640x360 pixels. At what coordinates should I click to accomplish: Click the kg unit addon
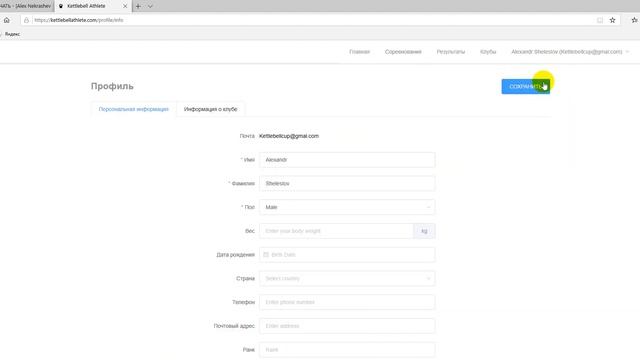[x=424, y=231]
